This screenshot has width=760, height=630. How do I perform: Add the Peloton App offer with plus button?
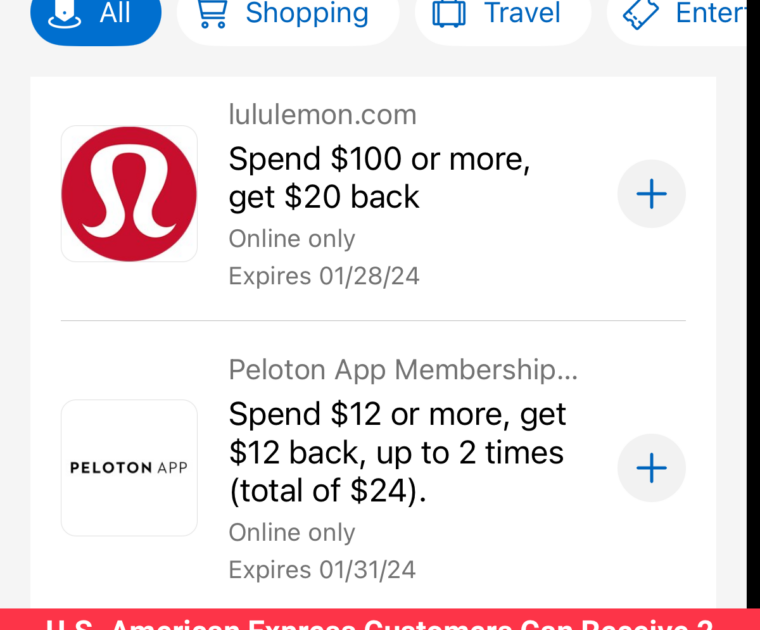point(651,468)
